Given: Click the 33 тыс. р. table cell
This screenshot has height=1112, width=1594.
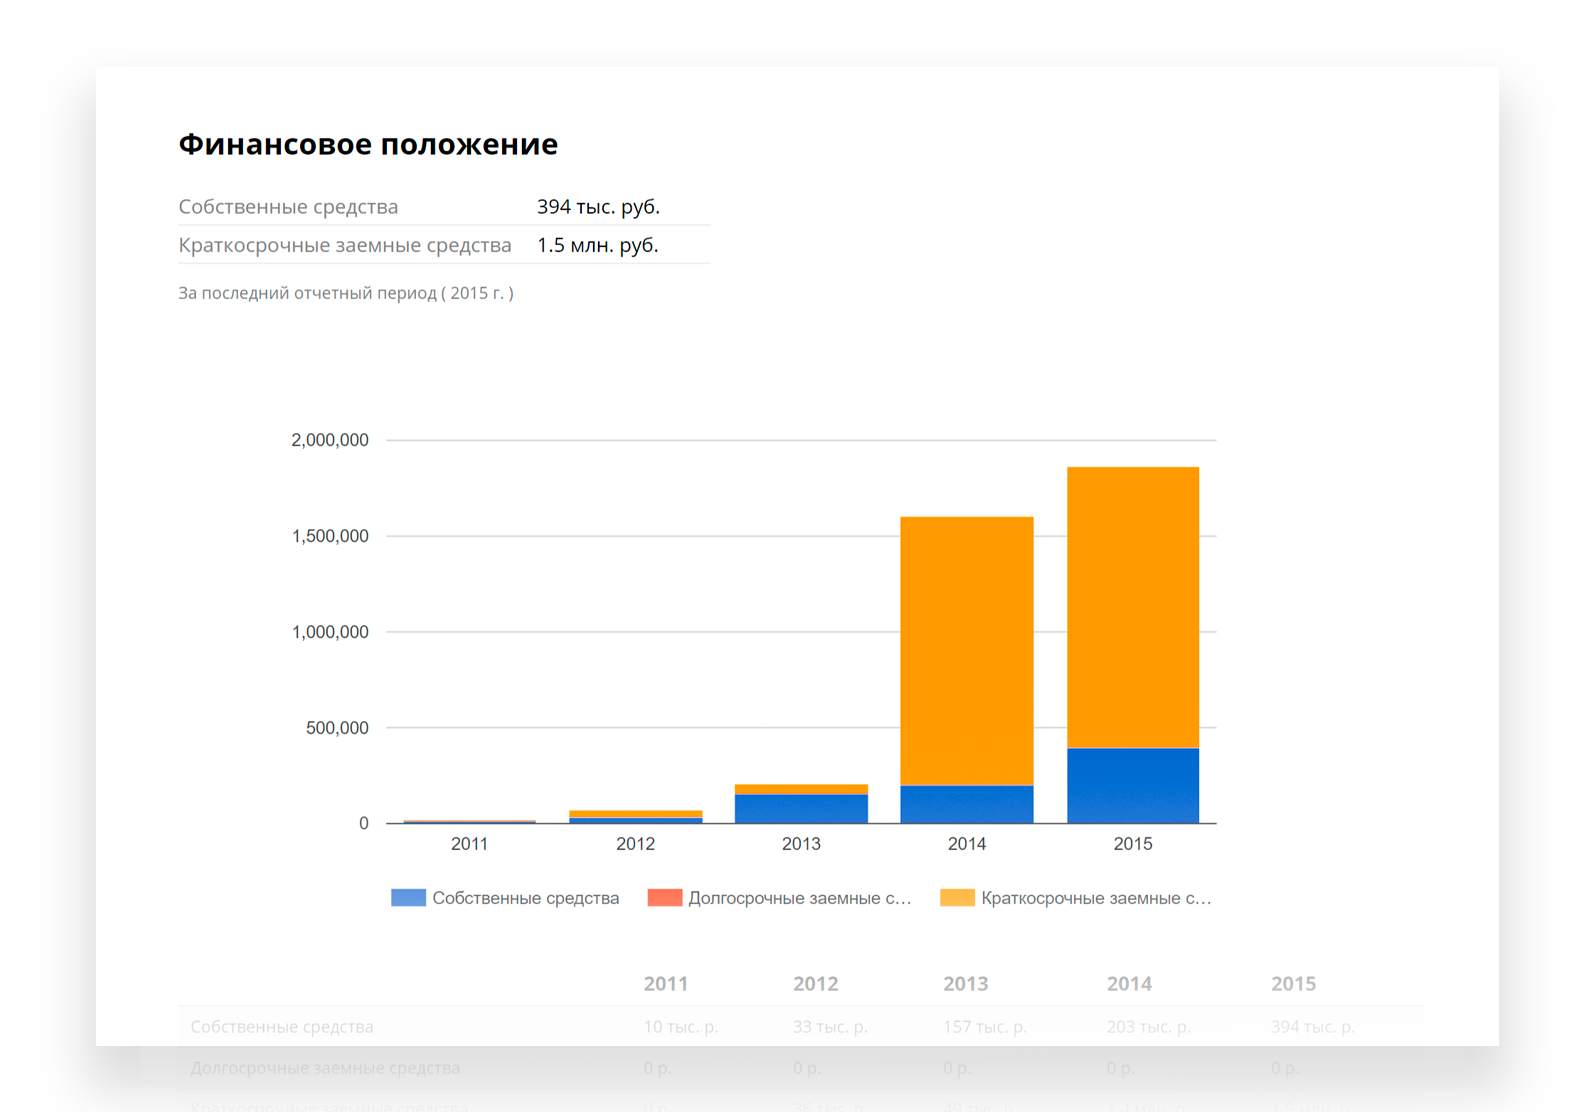Looking at the screenshot, I should (x=830, y=1027).
